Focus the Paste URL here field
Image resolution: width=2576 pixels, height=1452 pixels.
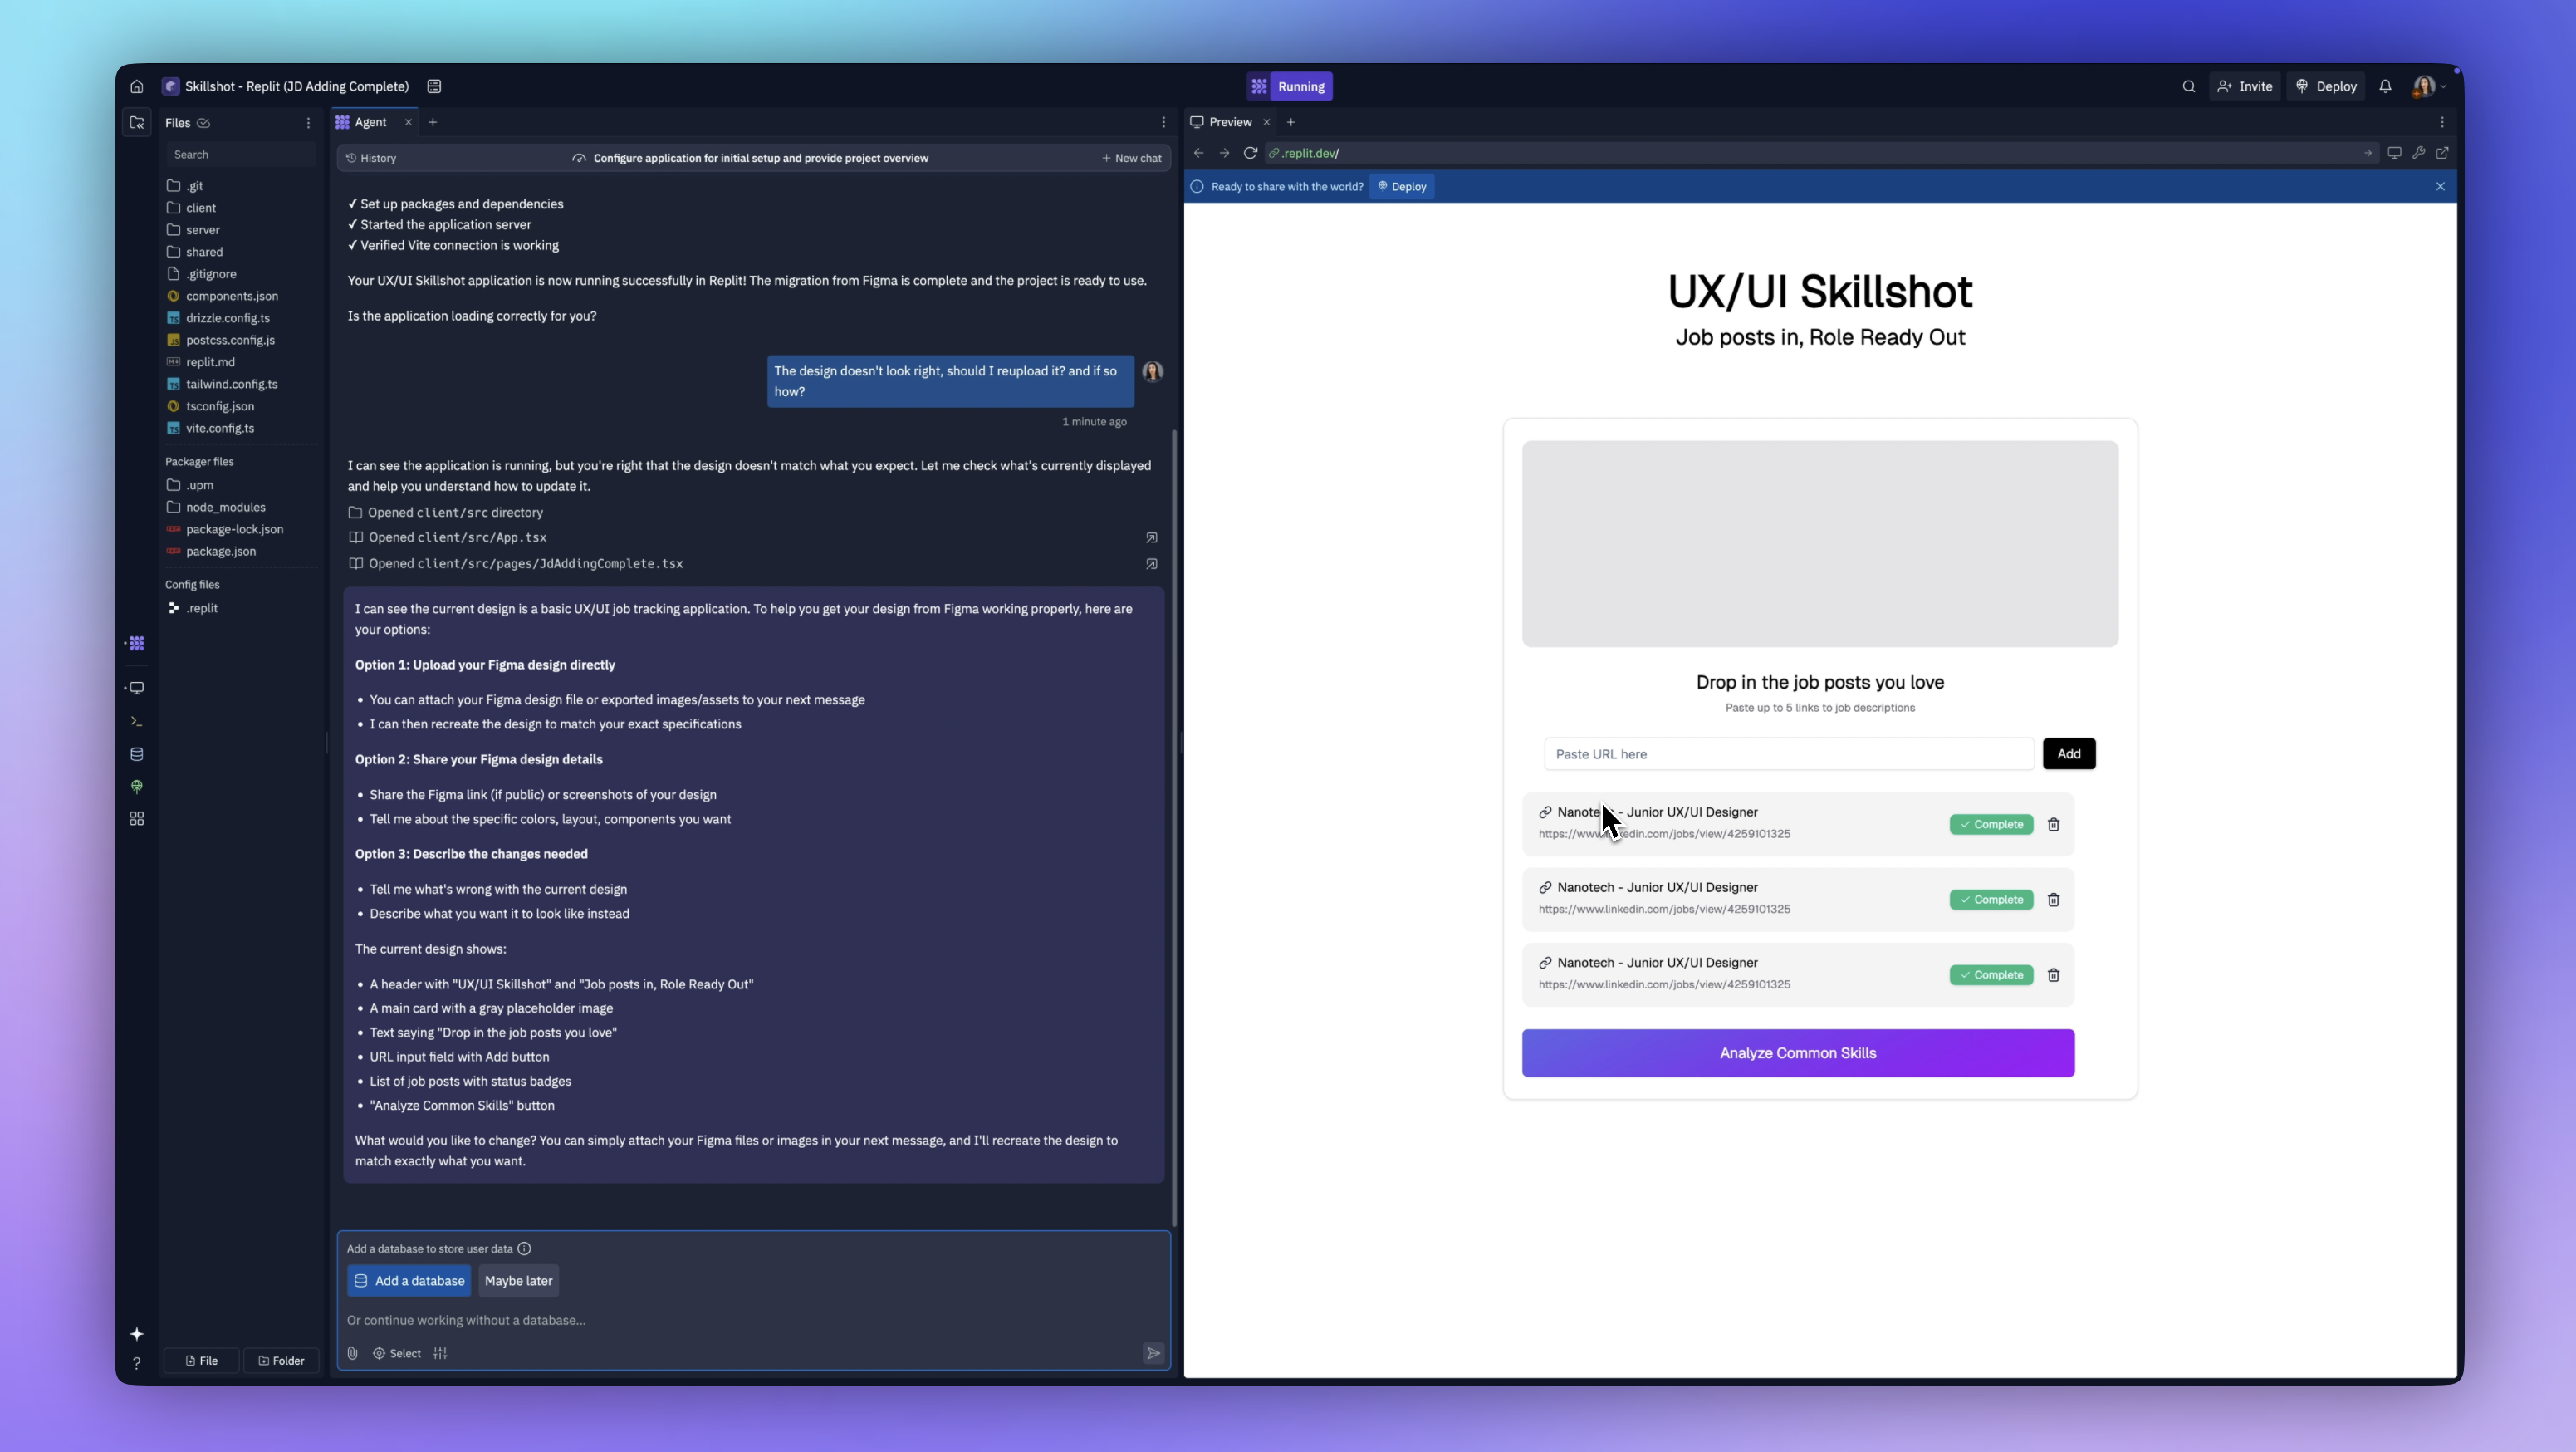[1789, 754]
